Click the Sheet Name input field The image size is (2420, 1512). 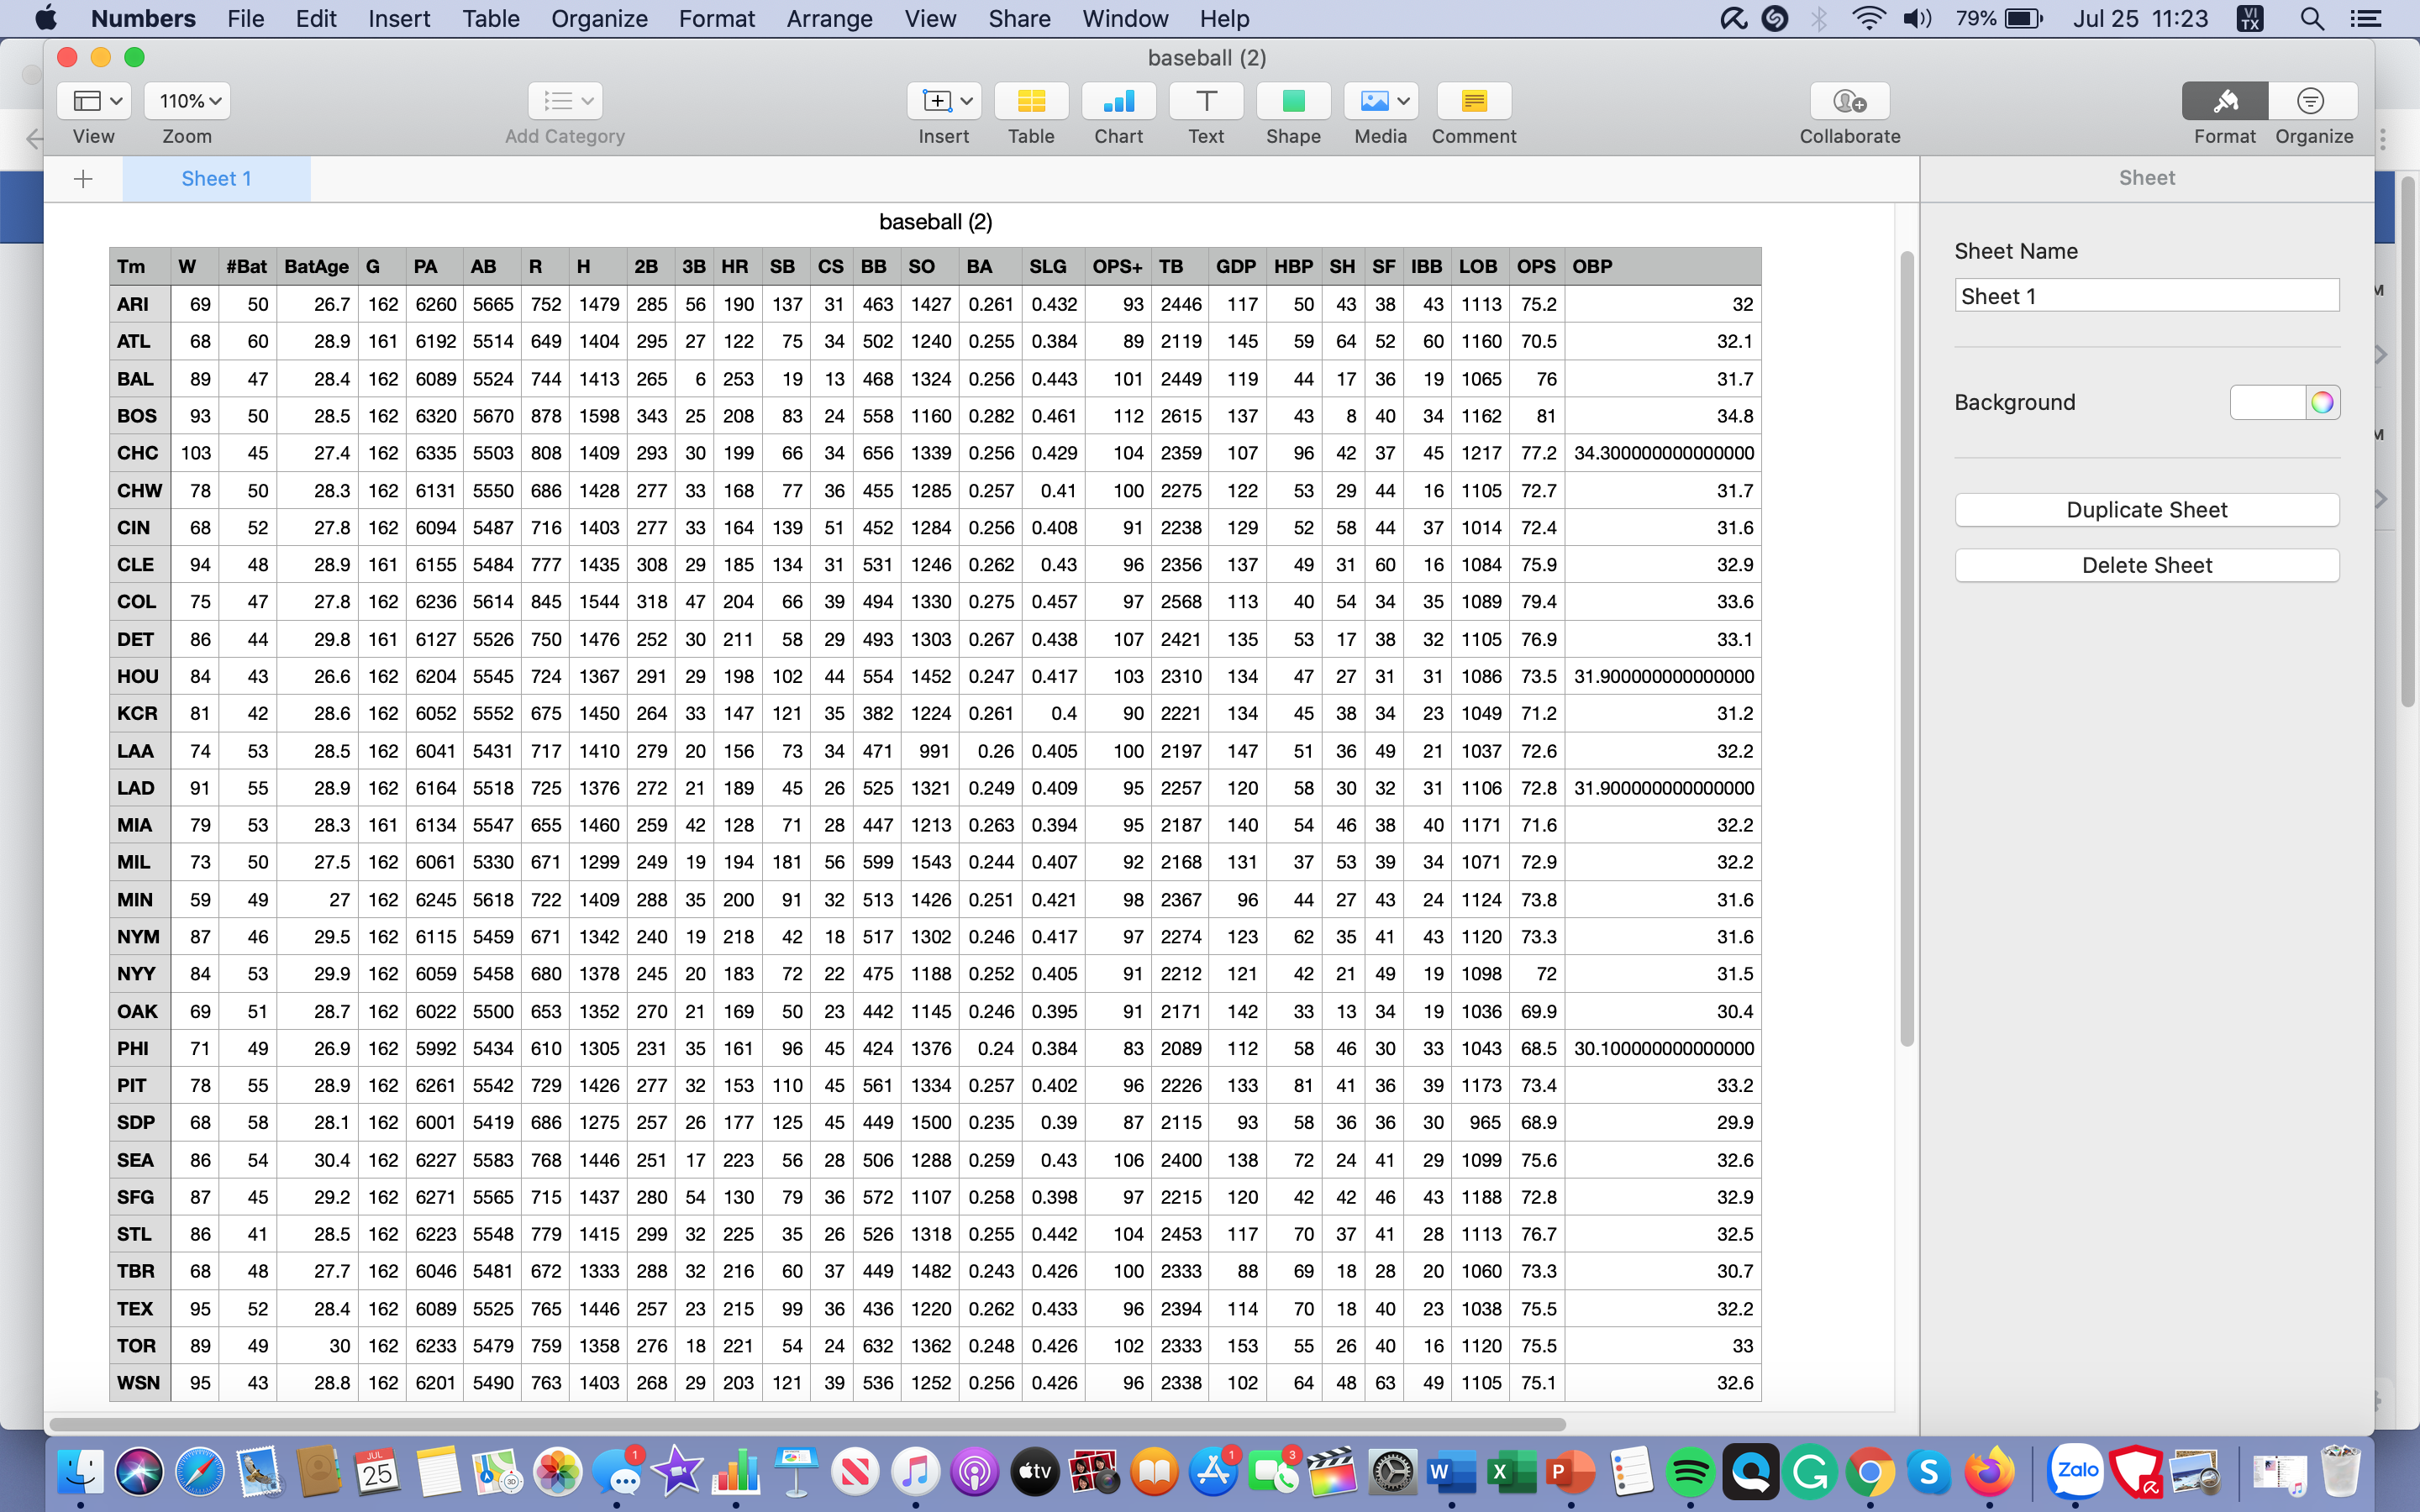(2146, 296)
